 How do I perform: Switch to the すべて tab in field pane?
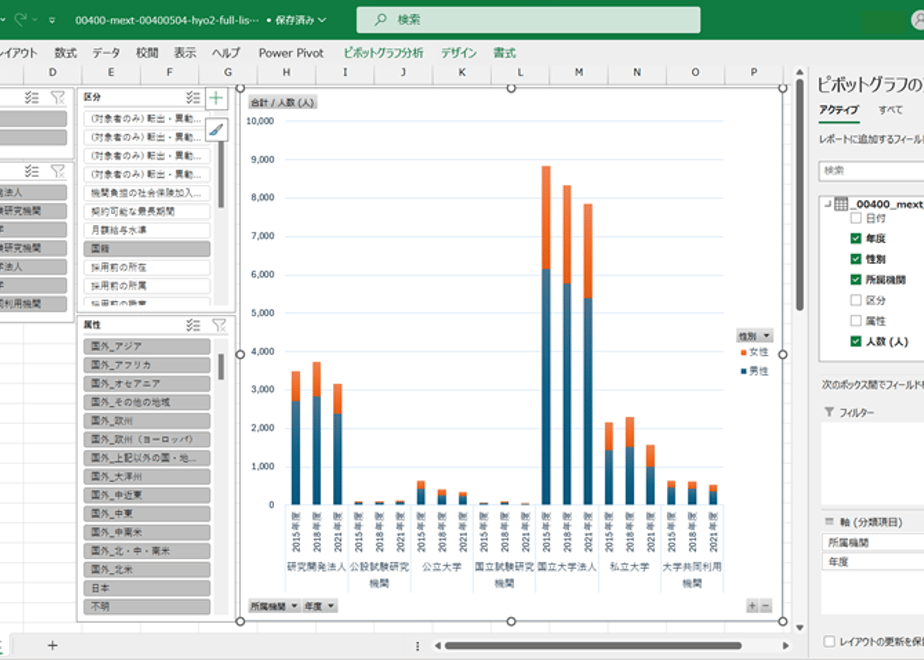[x=890, y=110]
